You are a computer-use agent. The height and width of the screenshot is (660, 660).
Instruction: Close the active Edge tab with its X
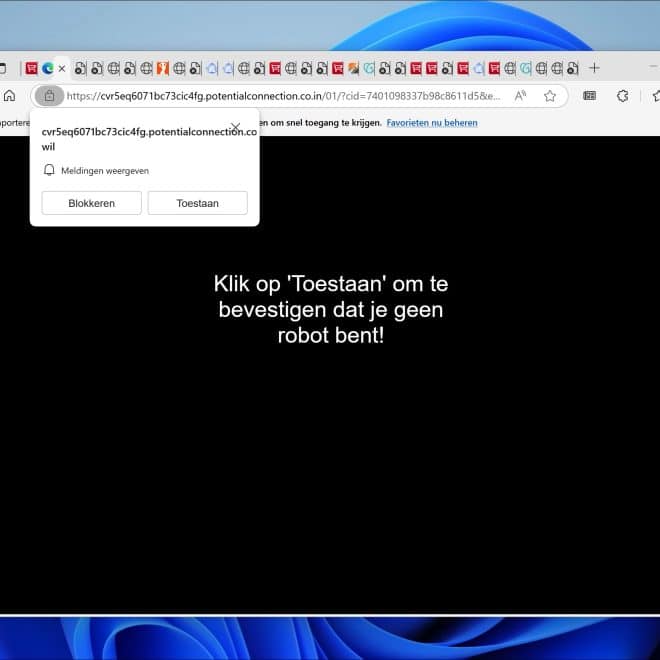click(x=62, y=68)
